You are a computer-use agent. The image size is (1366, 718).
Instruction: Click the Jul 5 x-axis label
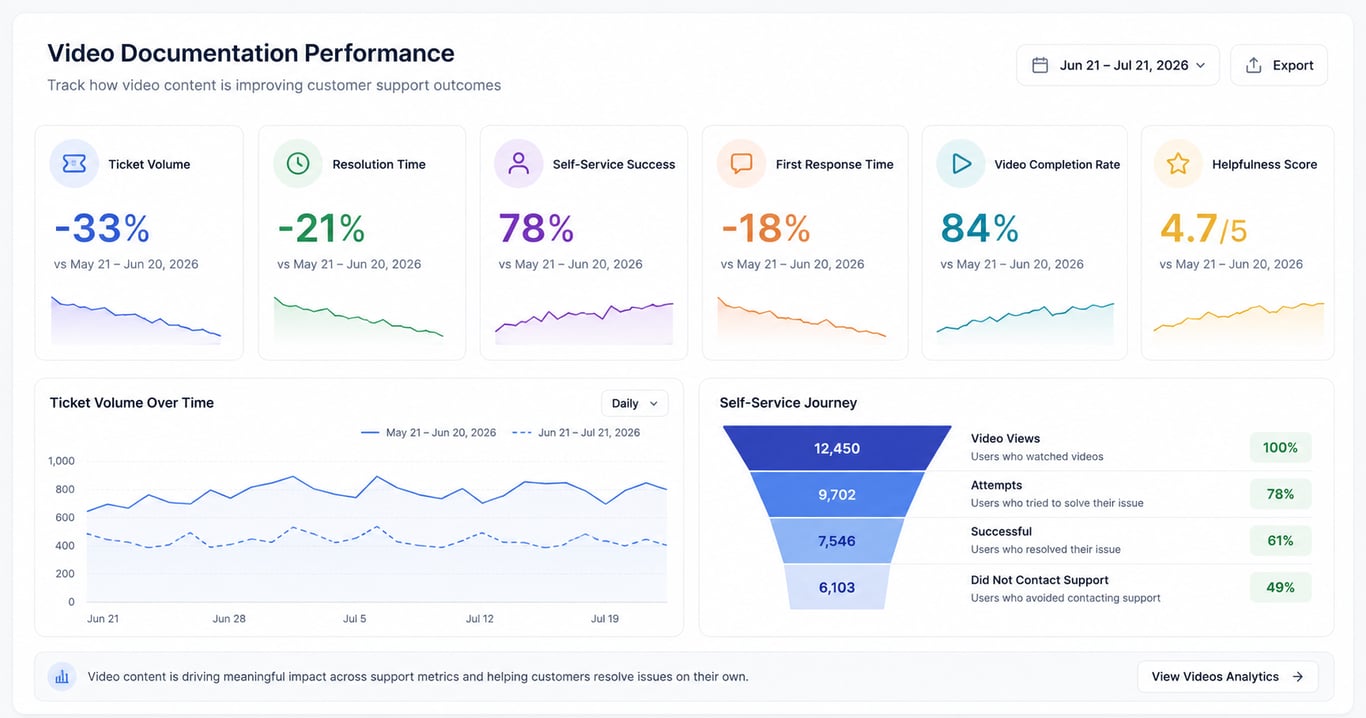tap(355, 619)
